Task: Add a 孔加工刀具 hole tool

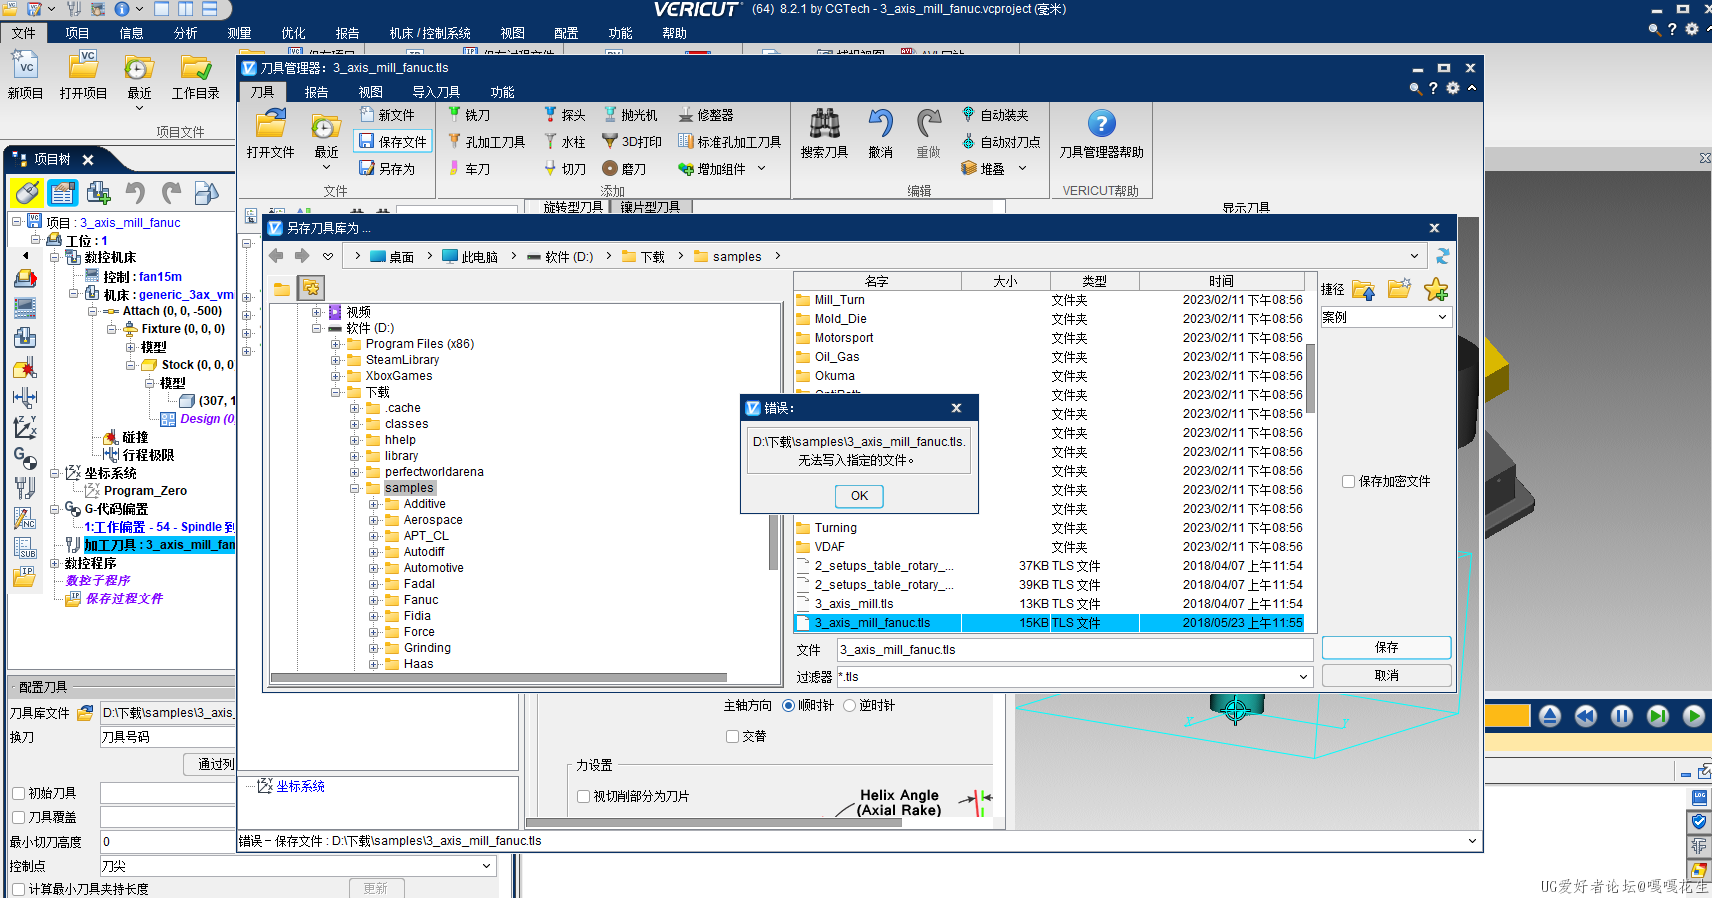Action: [x=486, y=142]
